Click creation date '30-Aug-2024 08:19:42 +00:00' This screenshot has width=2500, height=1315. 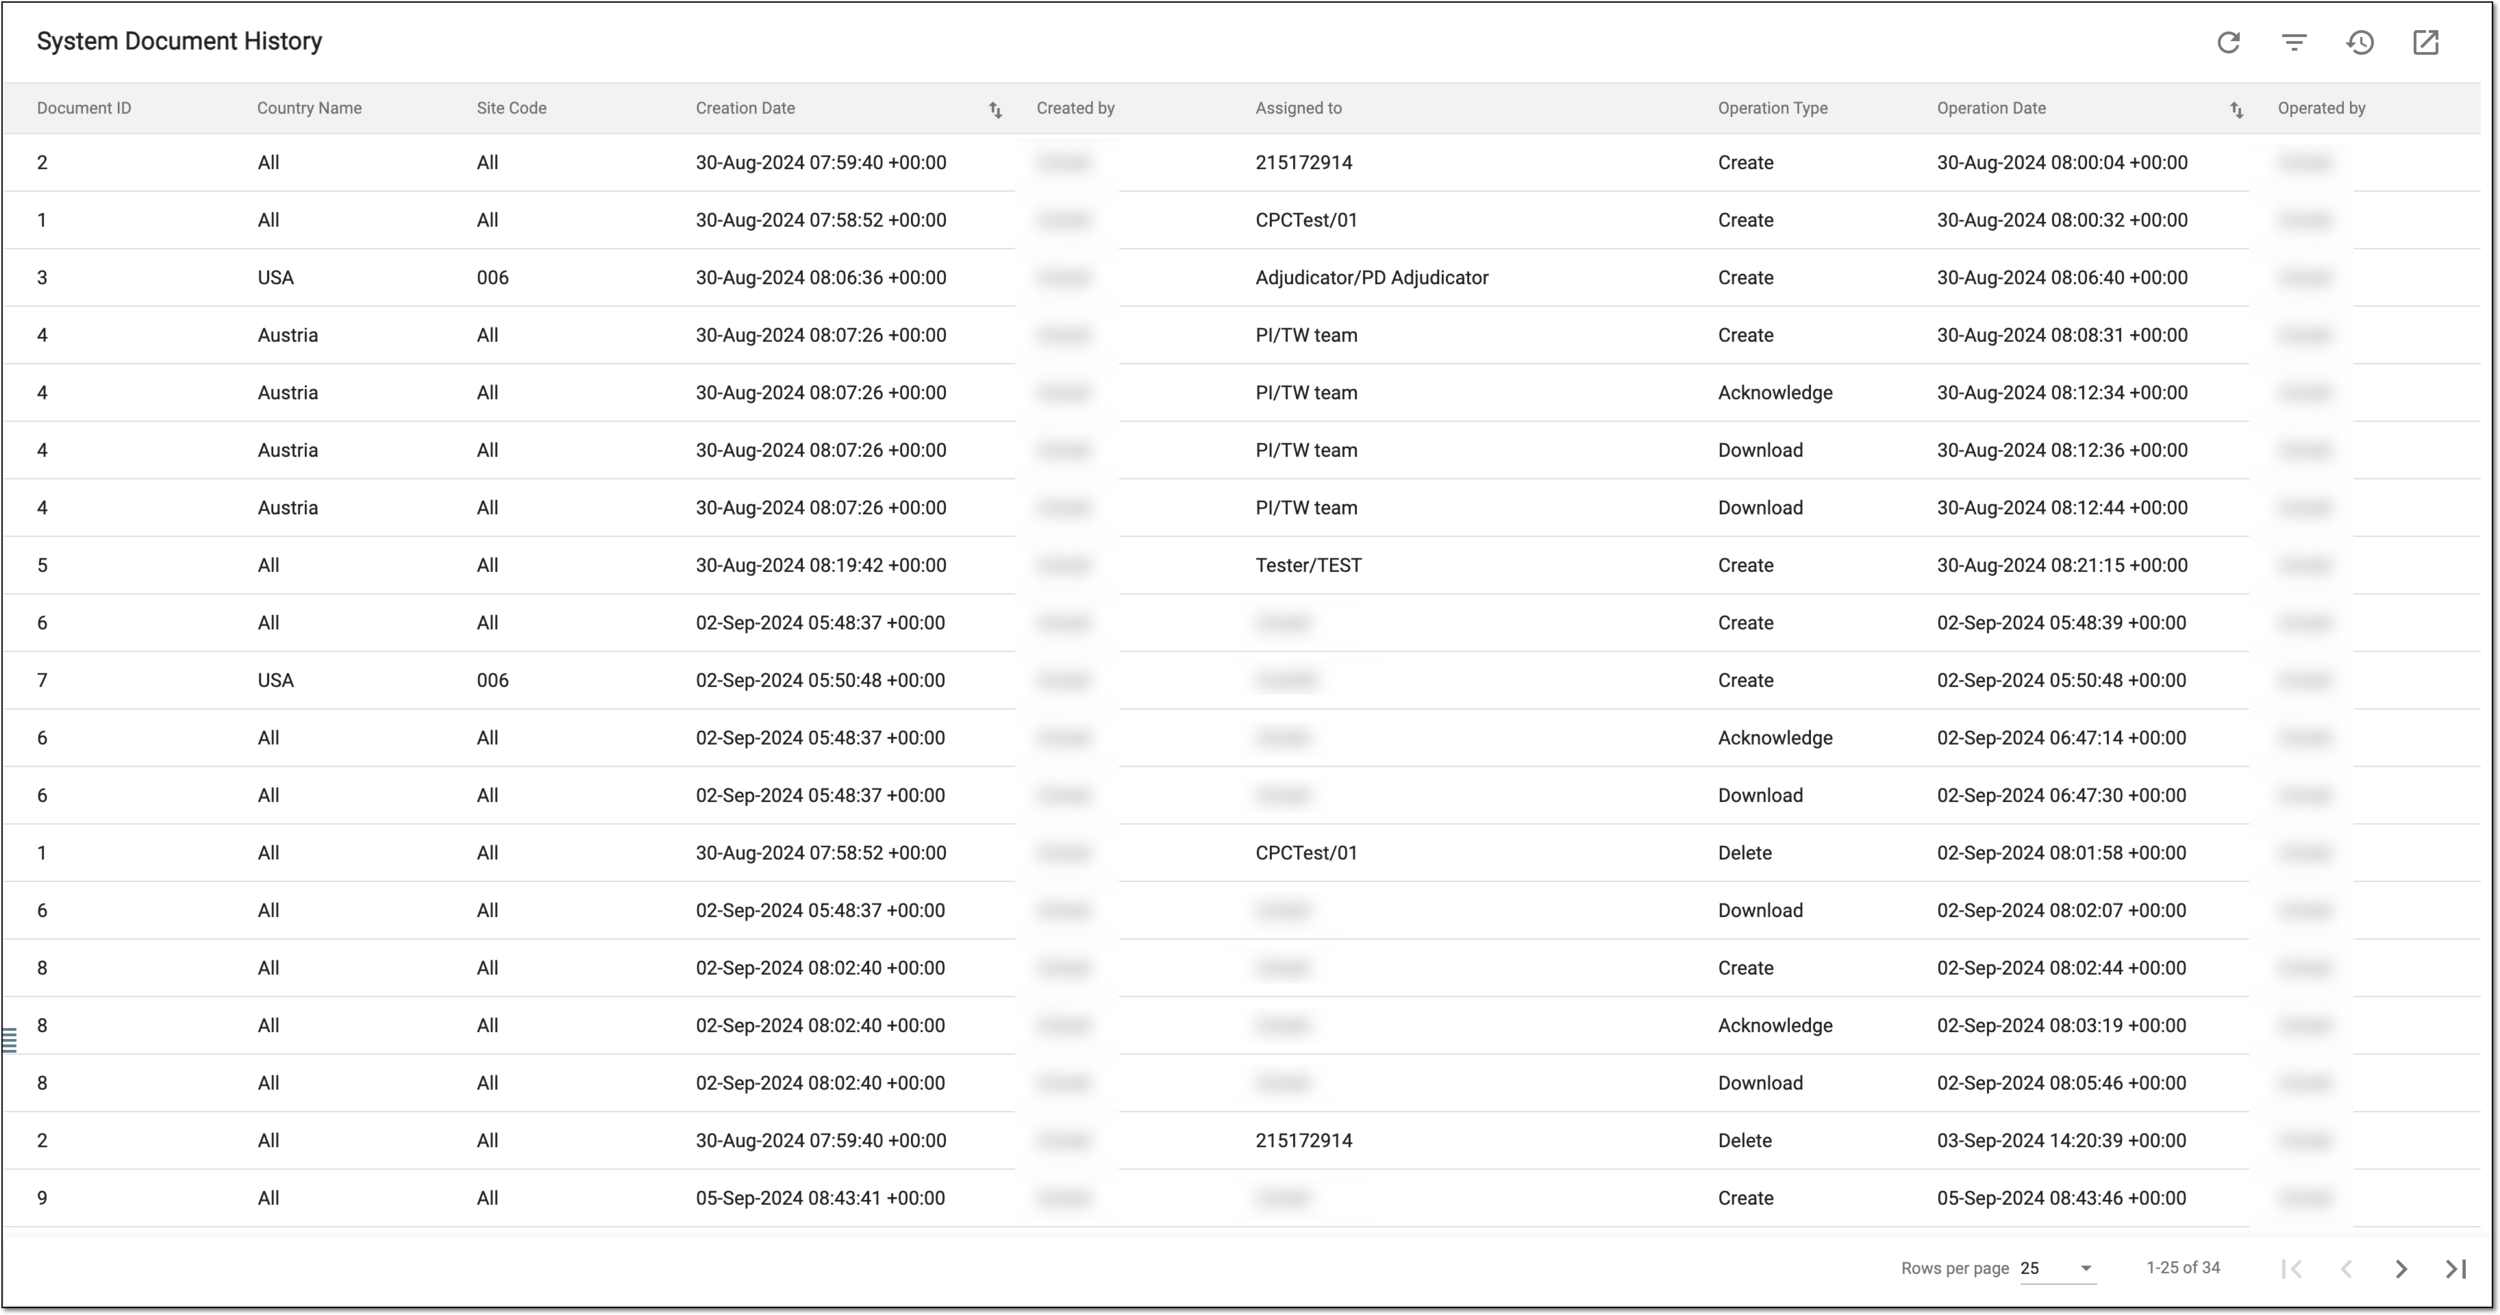[821, 565]
